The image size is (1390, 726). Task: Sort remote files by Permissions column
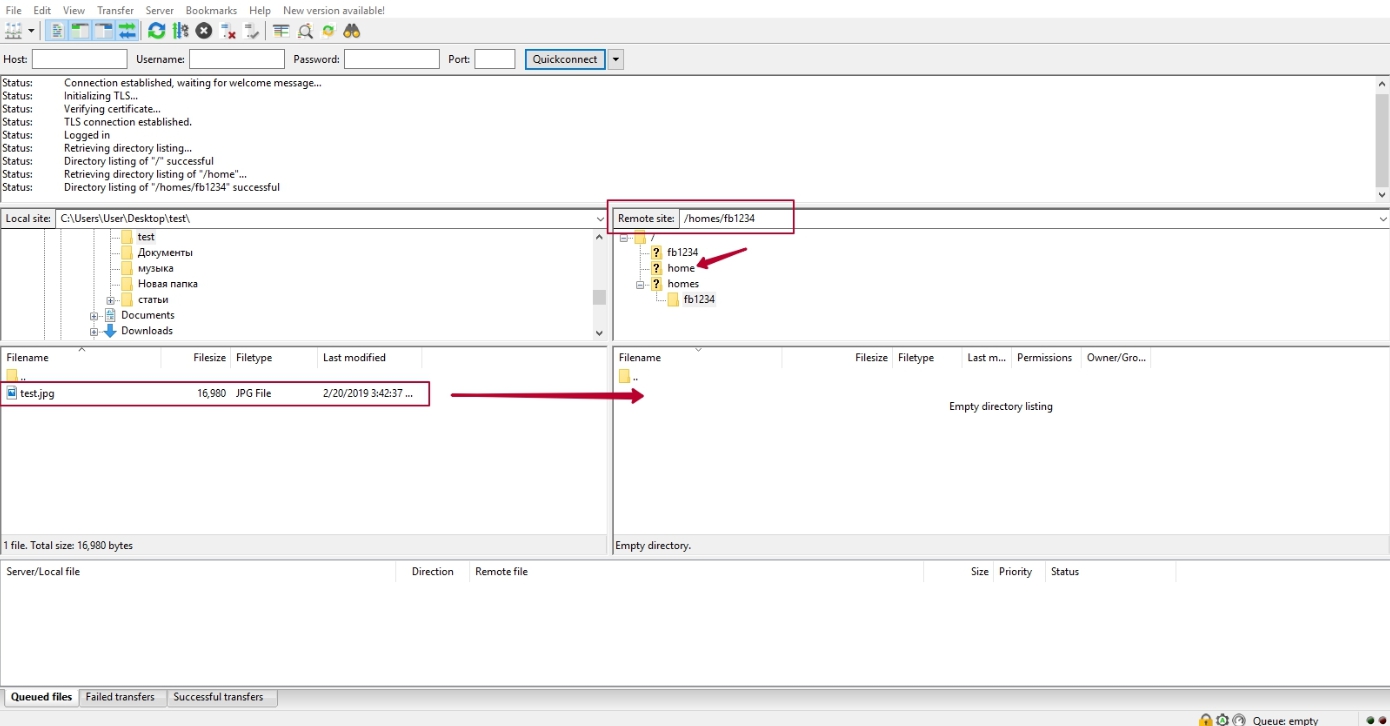[x=1044, y=357]
